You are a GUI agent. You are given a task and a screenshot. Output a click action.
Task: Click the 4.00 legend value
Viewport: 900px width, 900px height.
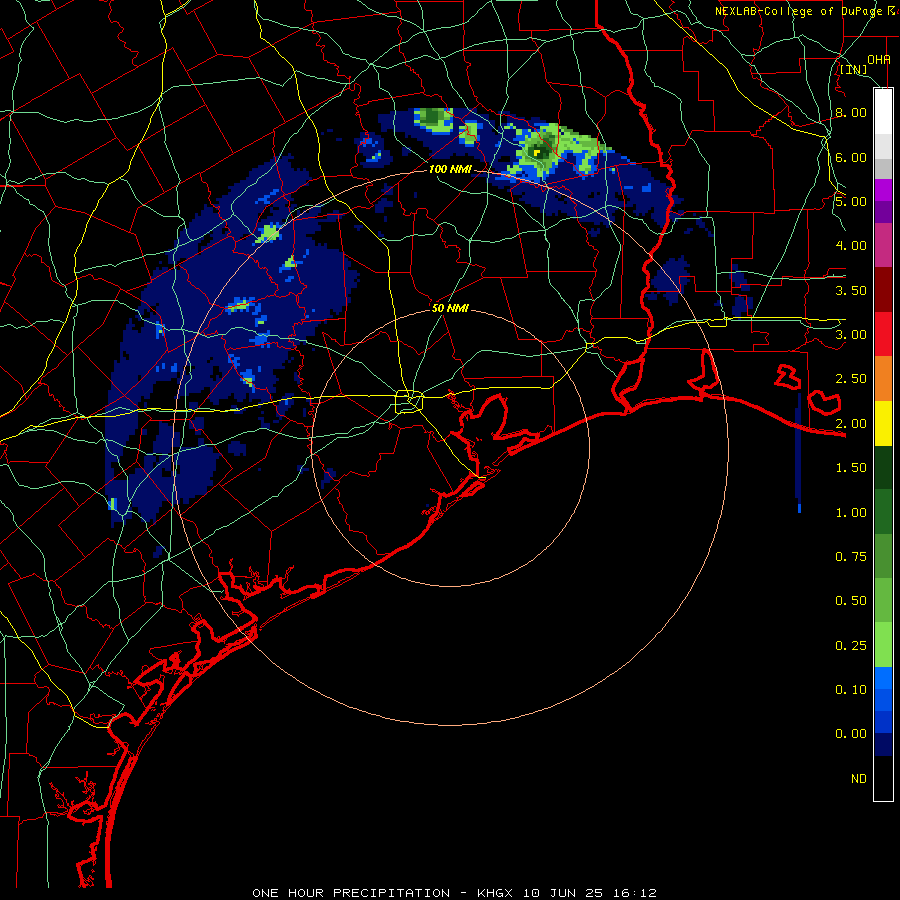(851, 246)
